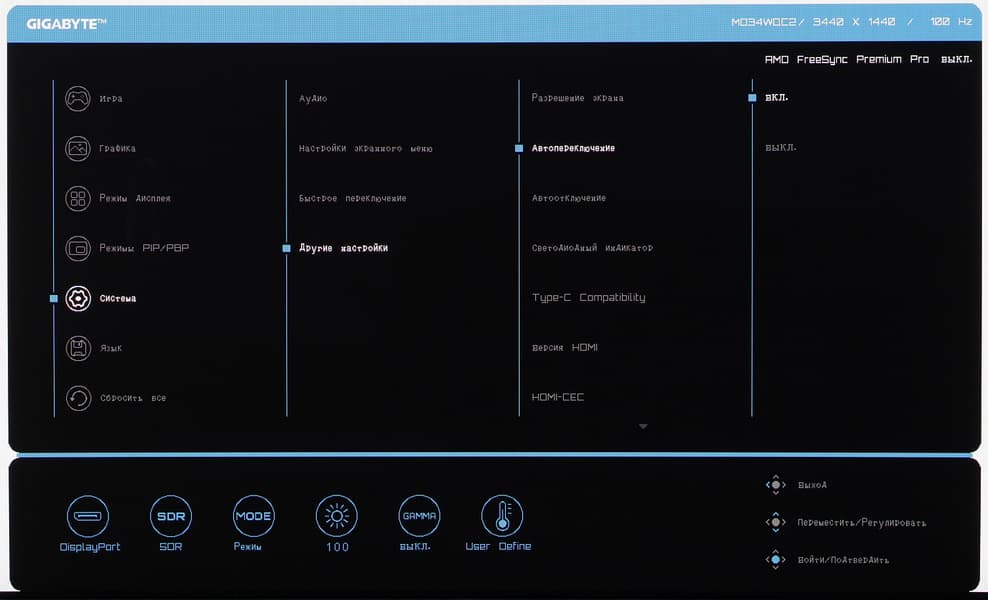Screen dimensions: 988x600
Task: Select the picture icon for Графика
Action: pos(78,149)
